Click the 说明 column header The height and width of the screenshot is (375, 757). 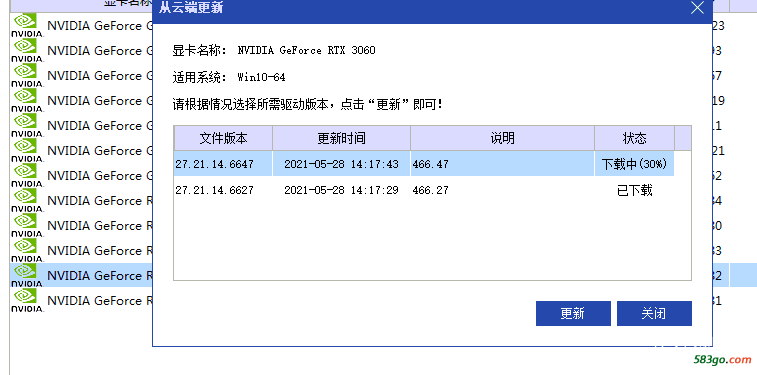[502, 139]
